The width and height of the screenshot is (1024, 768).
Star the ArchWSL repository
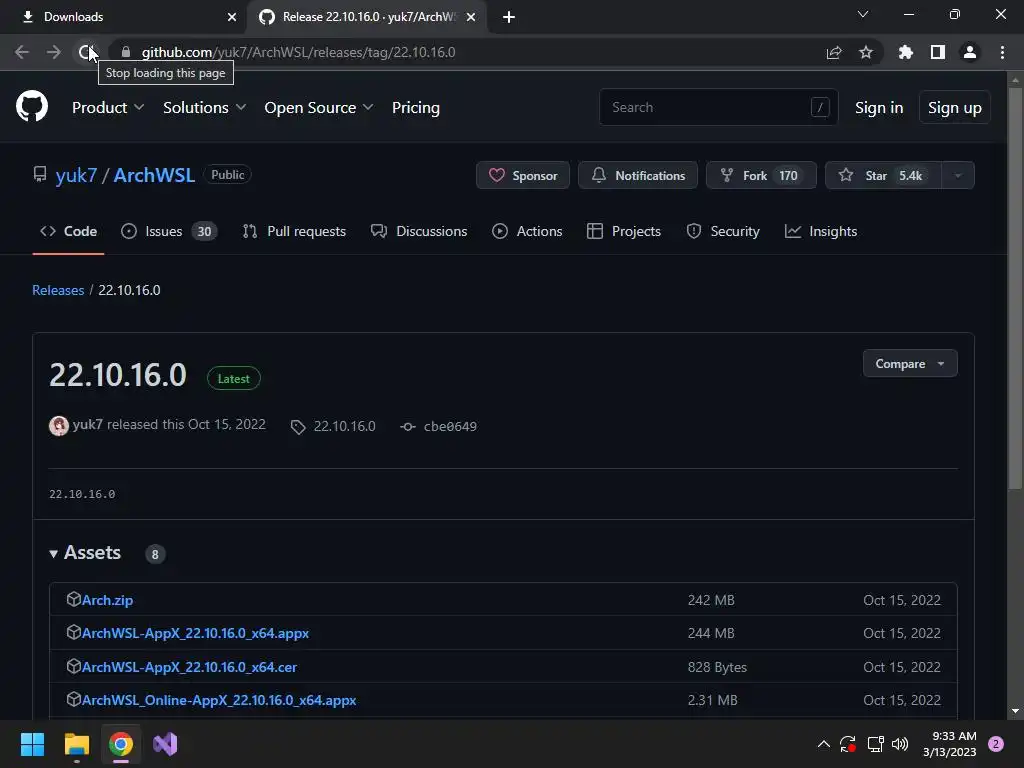click(x=883, y=175)
